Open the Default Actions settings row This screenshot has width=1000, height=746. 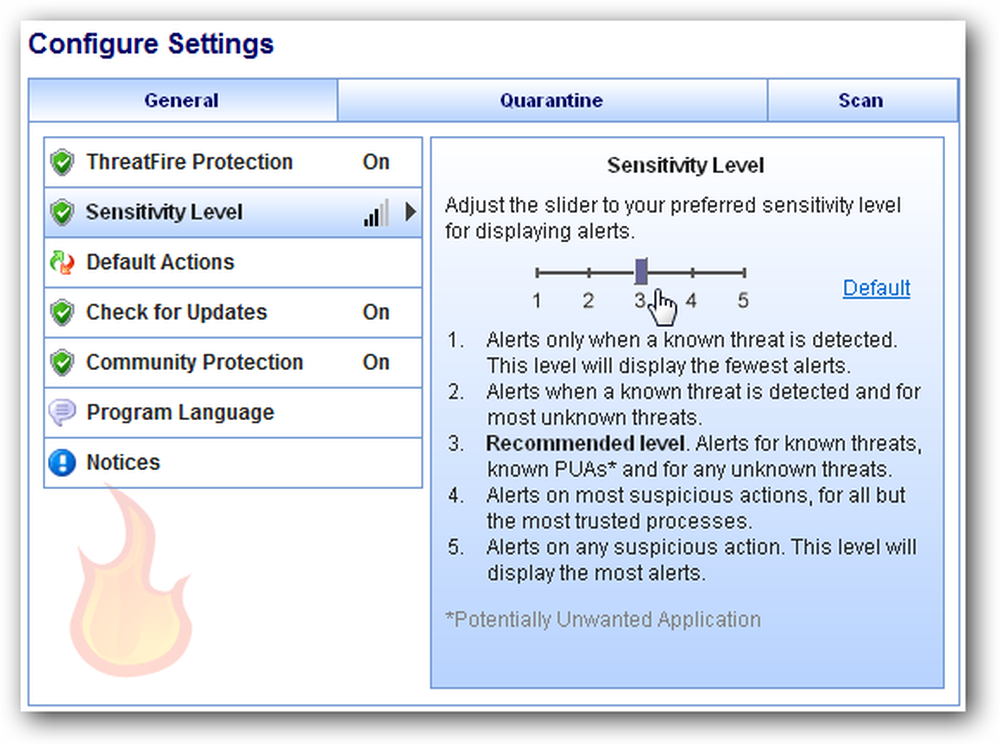coord(233,262)
